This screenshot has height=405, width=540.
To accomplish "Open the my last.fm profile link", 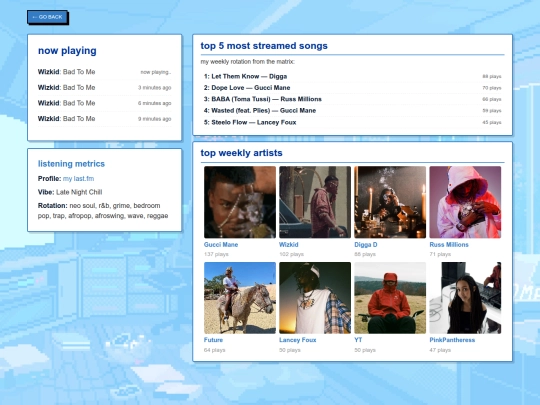I will (x=78, y=178).
